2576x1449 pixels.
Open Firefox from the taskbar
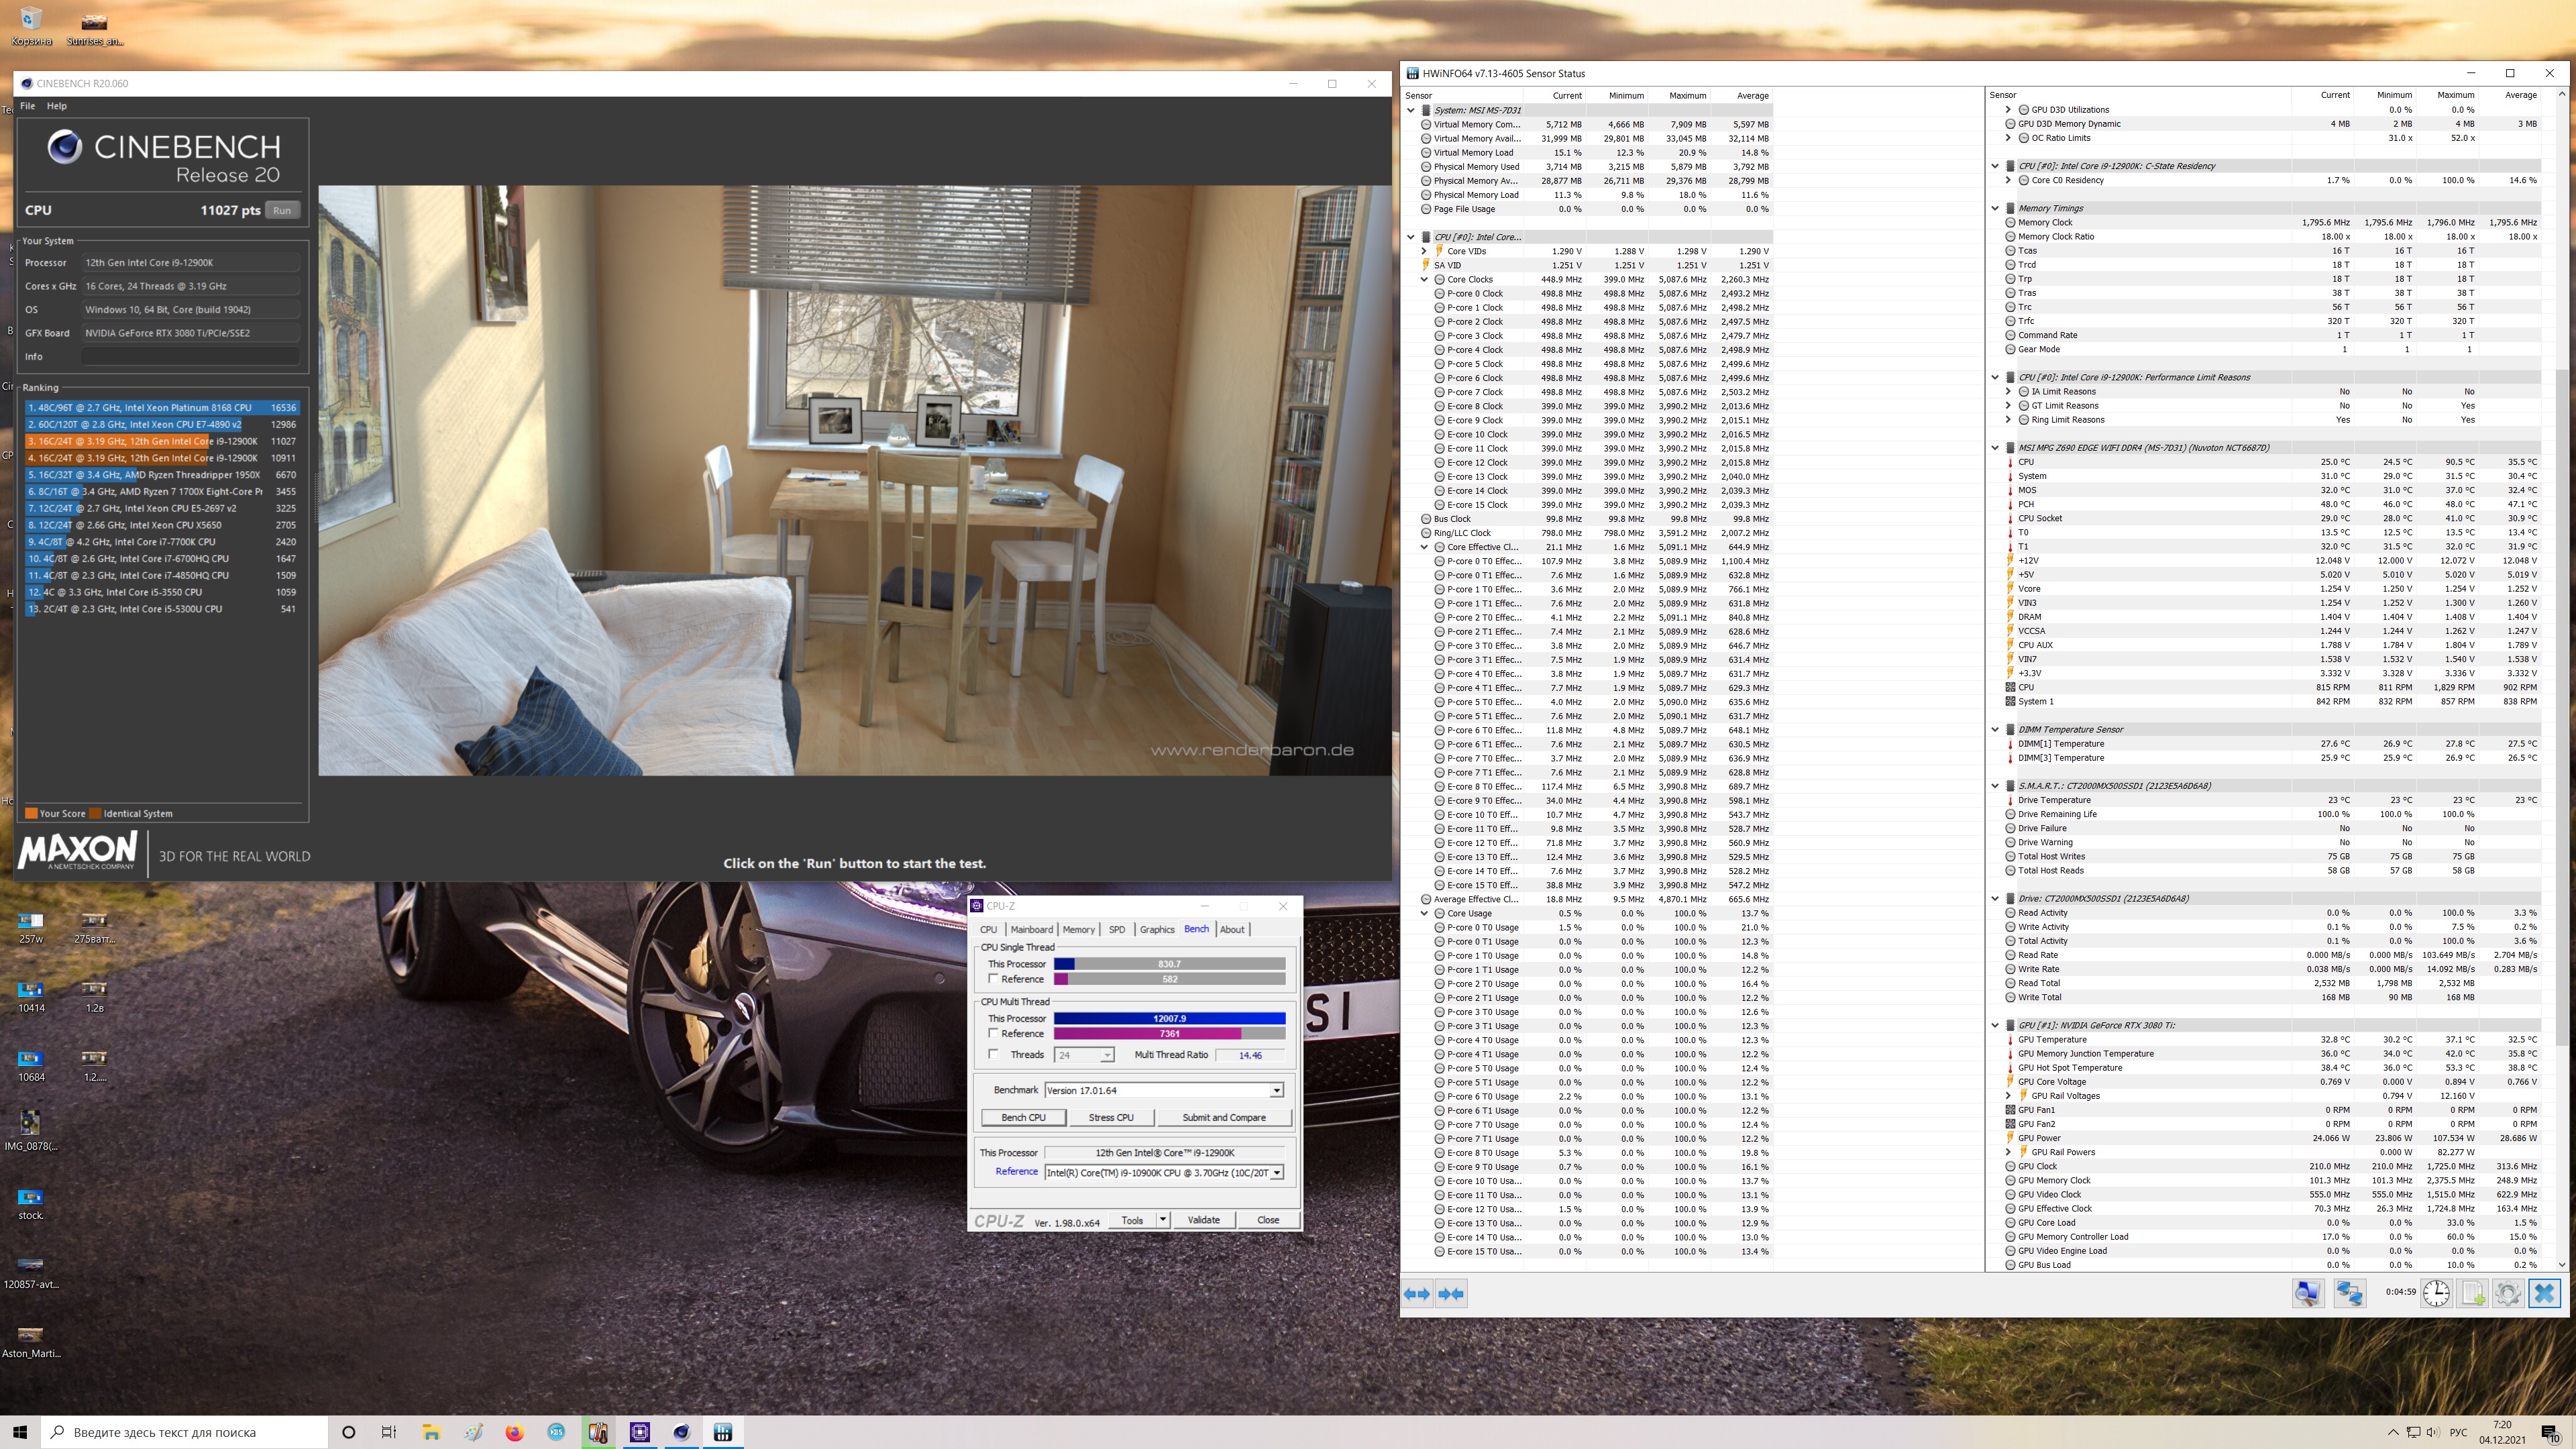(514, 1432)
